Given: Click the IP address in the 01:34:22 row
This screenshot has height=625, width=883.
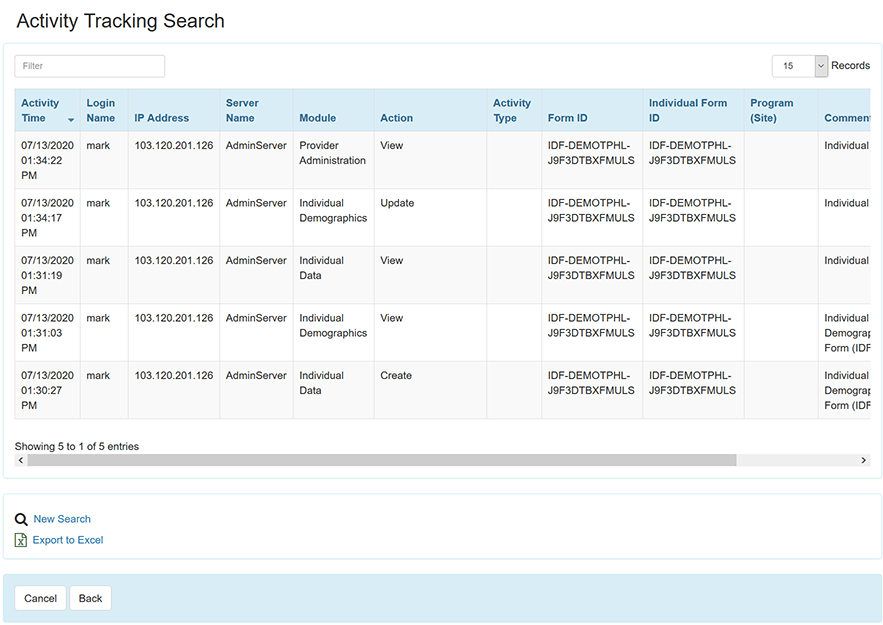Looking at the screenshot, I should coord(174,146).
